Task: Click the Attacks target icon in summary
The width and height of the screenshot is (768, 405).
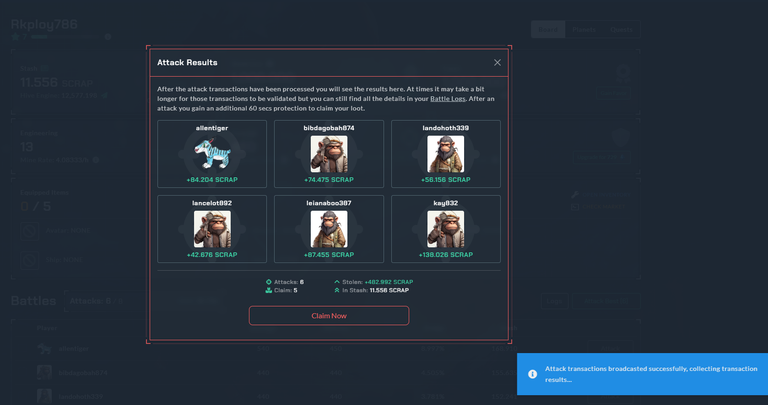Action: tap(268, 282)
